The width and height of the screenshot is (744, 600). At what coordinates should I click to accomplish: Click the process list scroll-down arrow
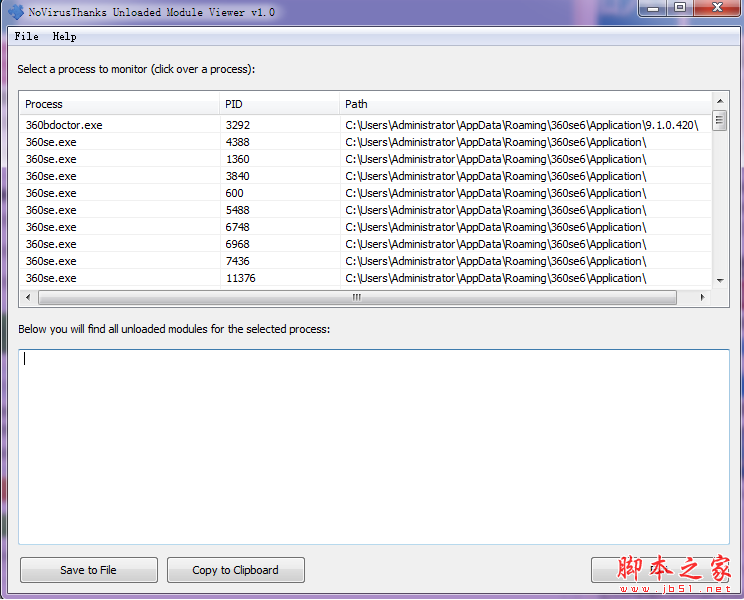[720, 280]
